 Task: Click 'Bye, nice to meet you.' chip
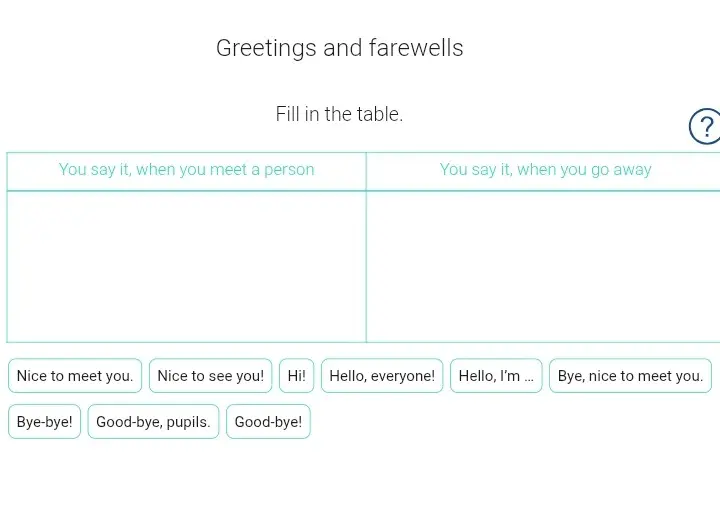630,376
